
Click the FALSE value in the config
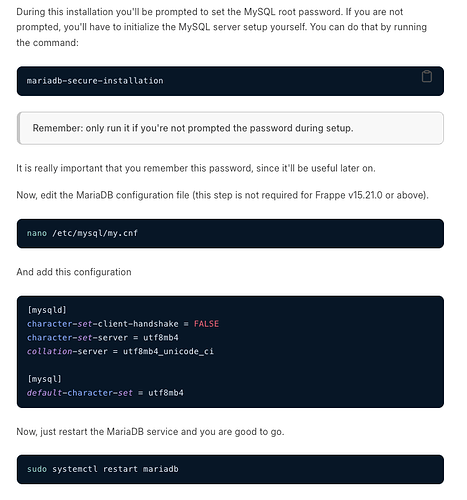206,324
